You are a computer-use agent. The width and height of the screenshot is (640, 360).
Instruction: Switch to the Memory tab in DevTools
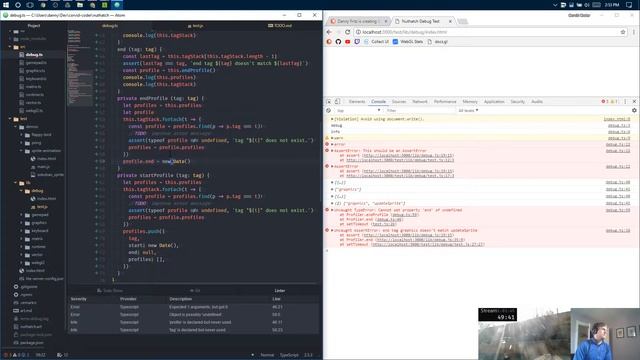coord(470,101)
